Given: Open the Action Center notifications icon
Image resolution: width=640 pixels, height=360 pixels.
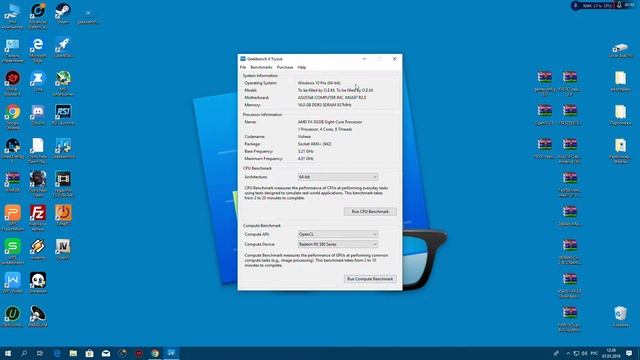Looking at the screenshot, I should click(x=629, y=353).
